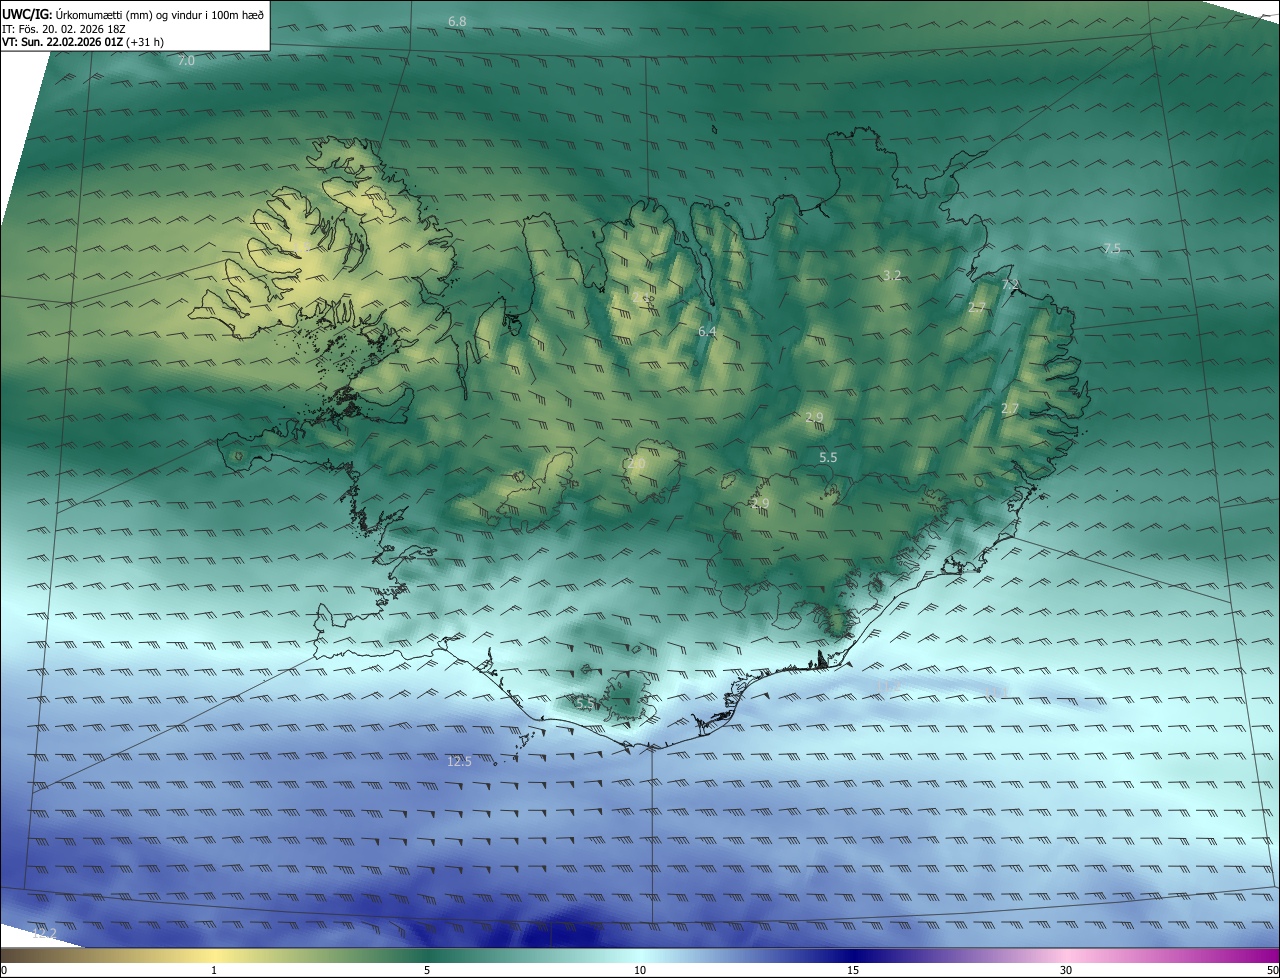Click the 7.2 value label on the map
Viewport: 1280px width, 978px height.
(1010, 285)
